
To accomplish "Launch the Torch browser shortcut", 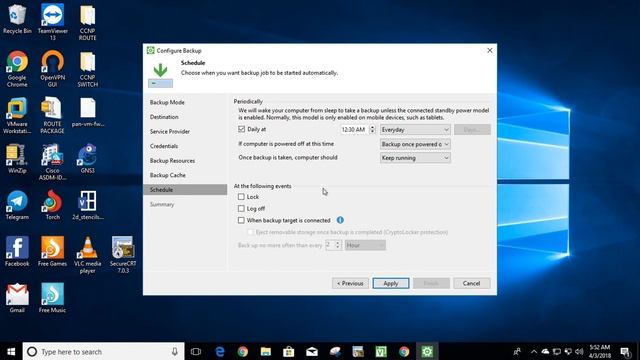I will [x=53, y=205].
